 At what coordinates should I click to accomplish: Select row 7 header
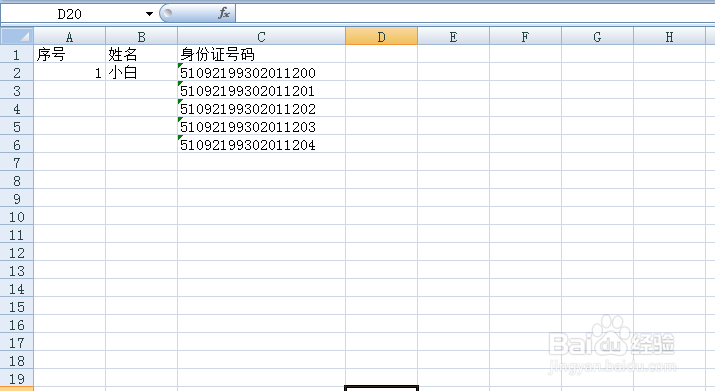click(x=17, y=162)
